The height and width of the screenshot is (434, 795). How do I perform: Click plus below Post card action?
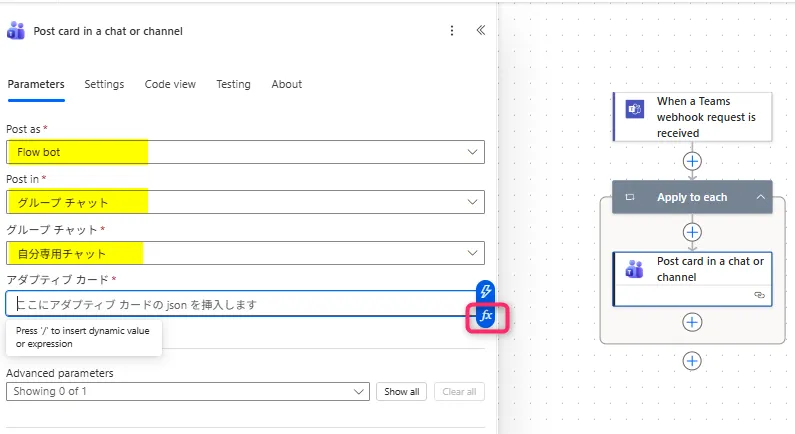pyautogui.click(x=692, y=322)
